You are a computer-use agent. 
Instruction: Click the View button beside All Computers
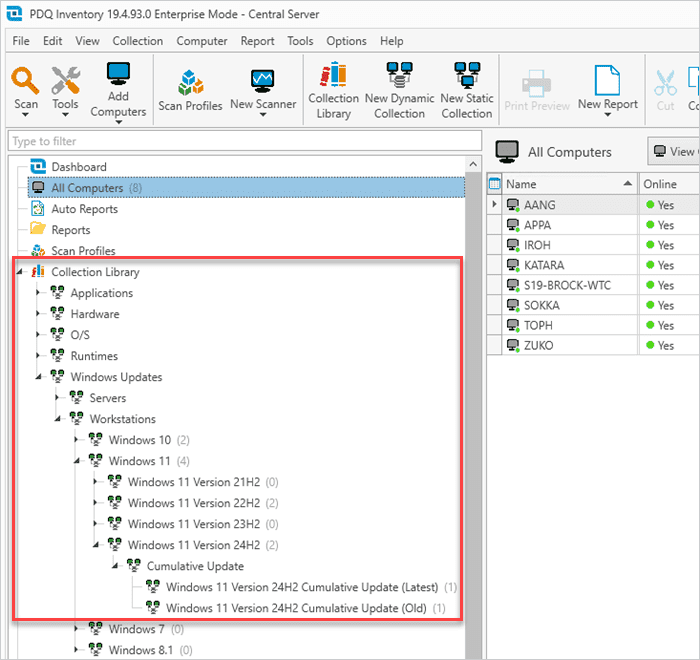674,151
